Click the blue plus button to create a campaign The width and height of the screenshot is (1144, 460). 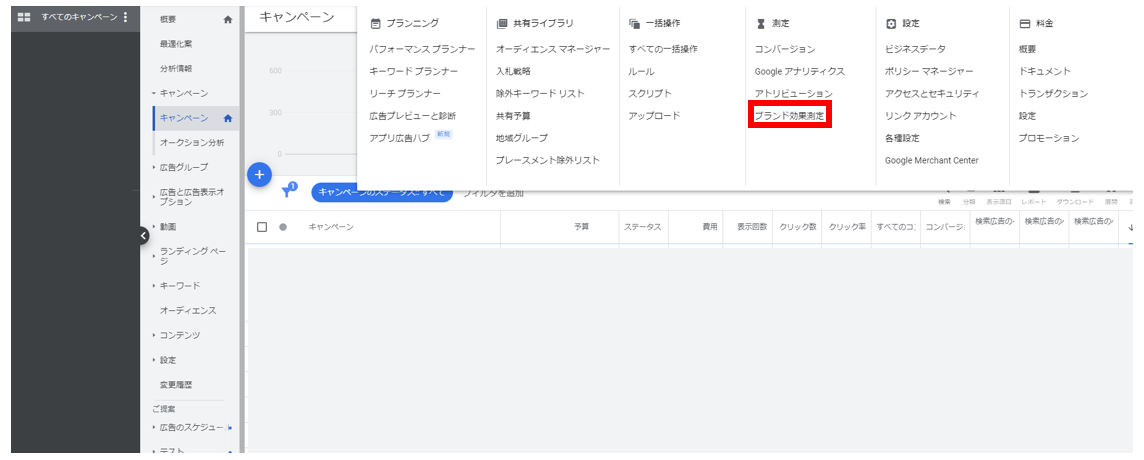click(x=260, y=175)
